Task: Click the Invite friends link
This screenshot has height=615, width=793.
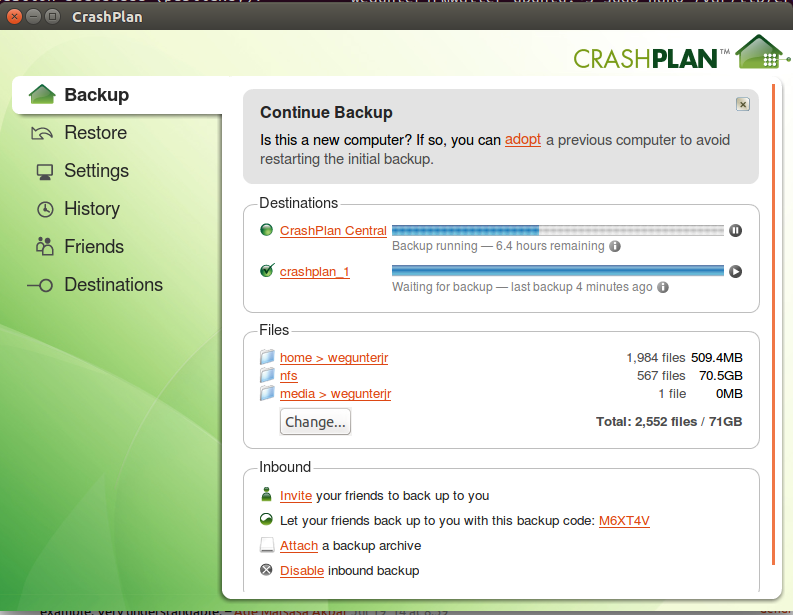Action: 296,496
